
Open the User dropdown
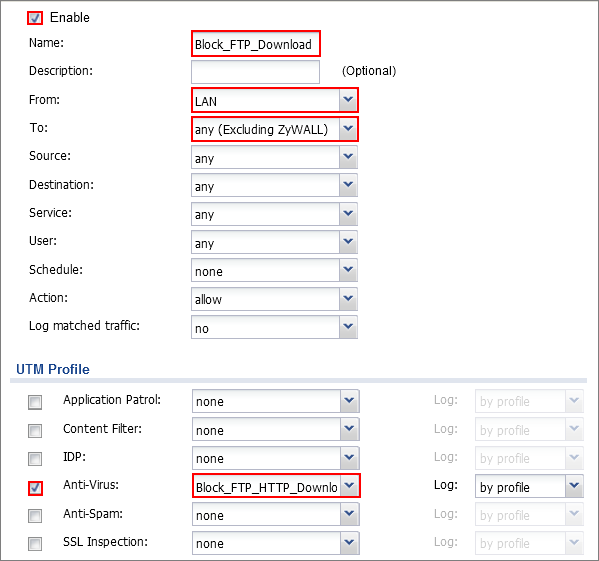point(274,242)
